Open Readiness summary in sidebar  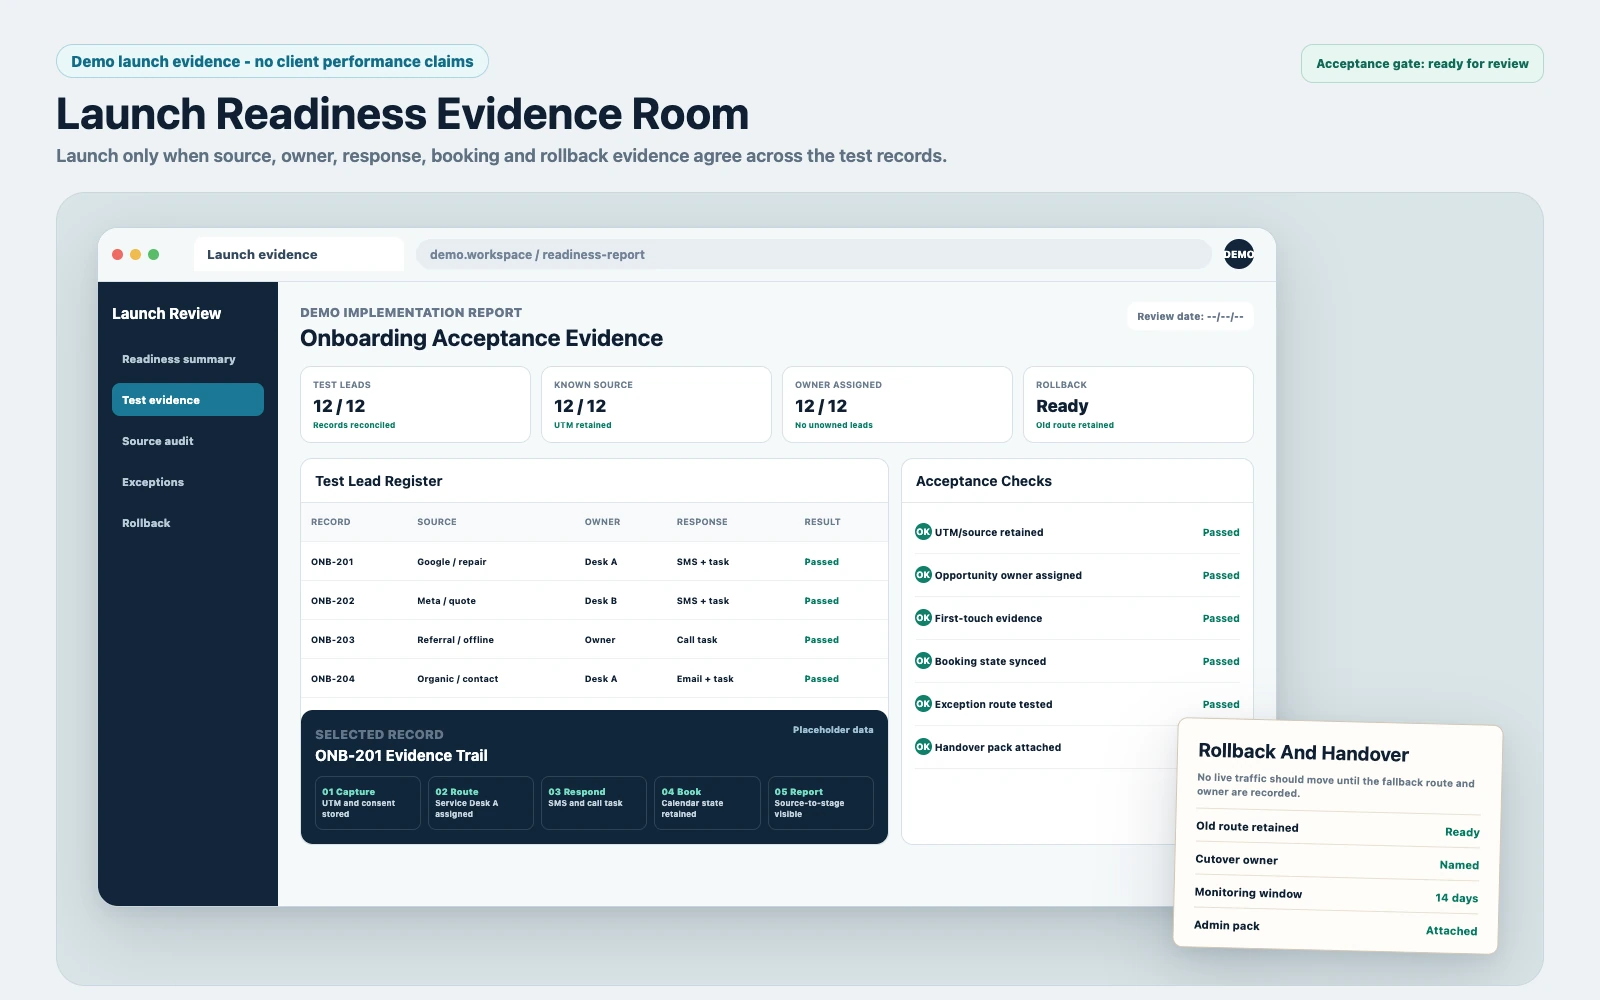(x=188, y=359)
